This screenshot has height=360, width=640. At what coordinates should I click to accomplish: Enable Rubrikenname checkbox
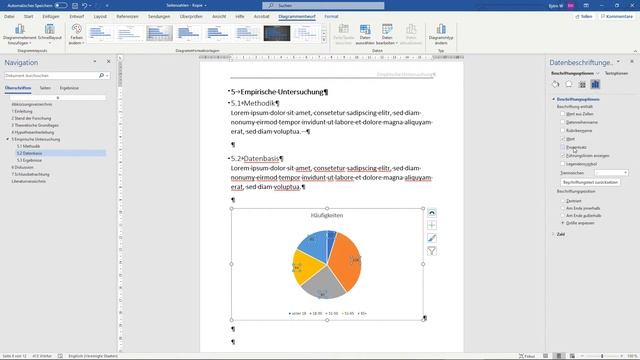coord(563,130)
